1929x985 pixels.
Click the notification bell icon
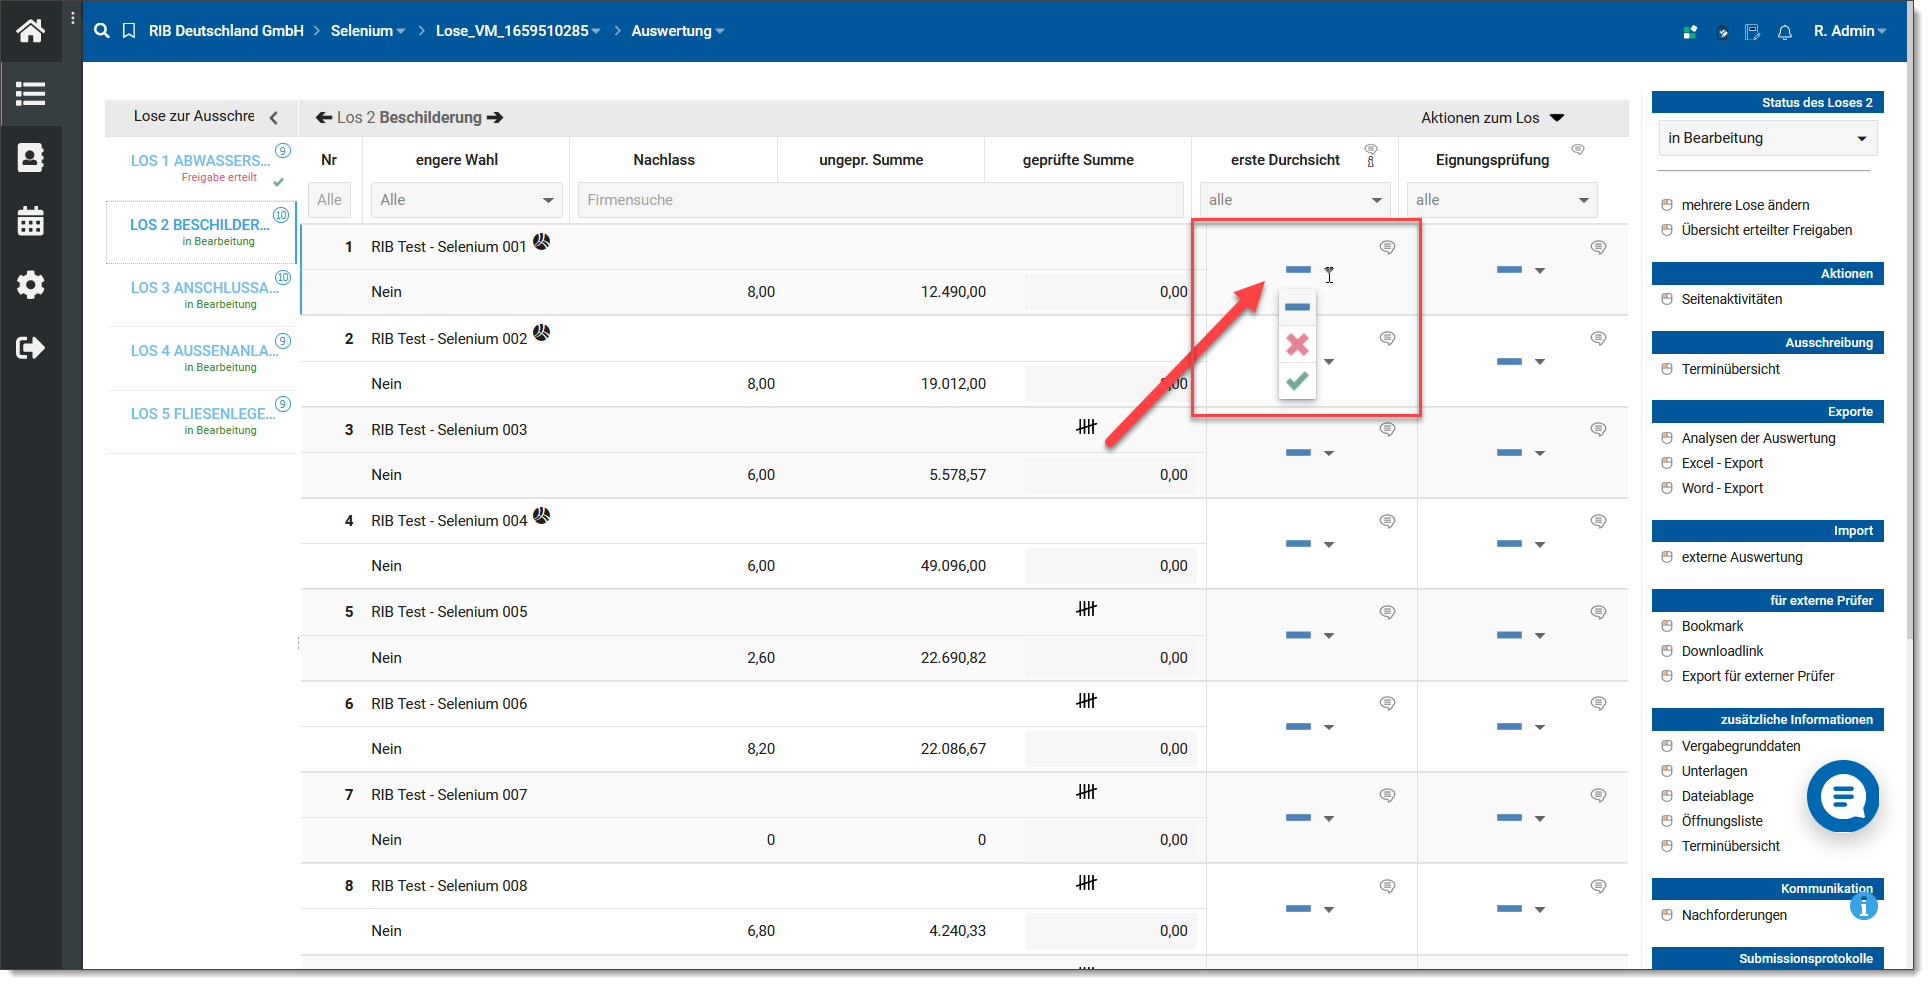[1785, 32]
